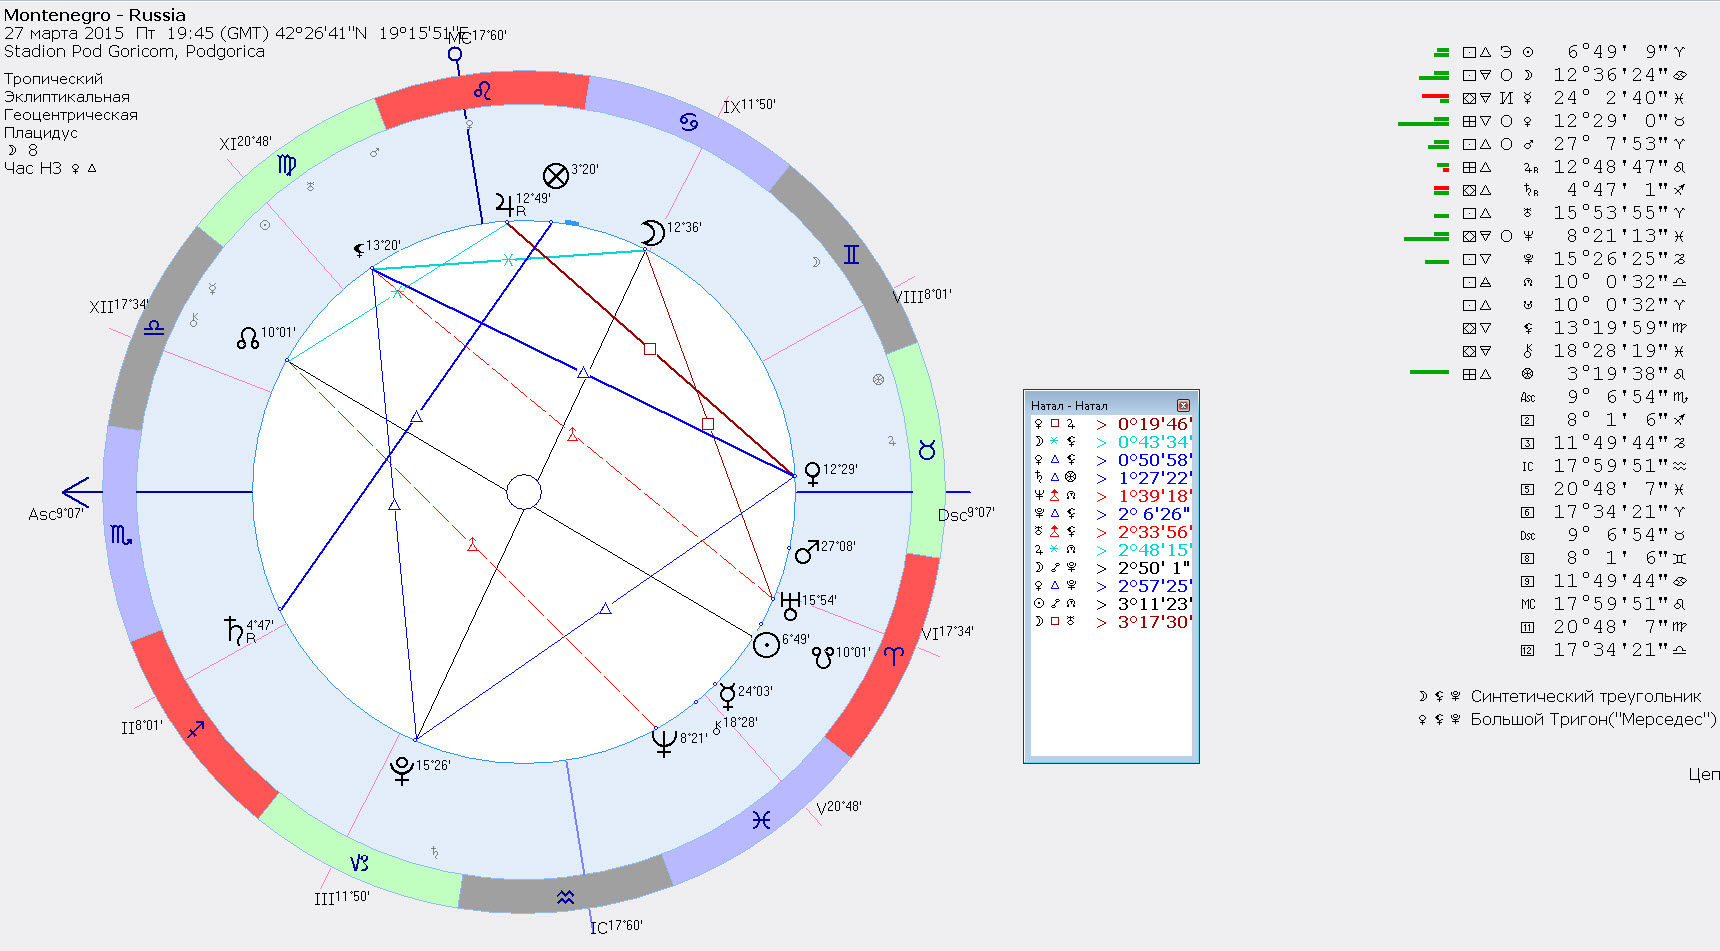Select the Part of Fortune symbol at 3°20'
The image size is (1720, 951).
[x=556, y=176]
